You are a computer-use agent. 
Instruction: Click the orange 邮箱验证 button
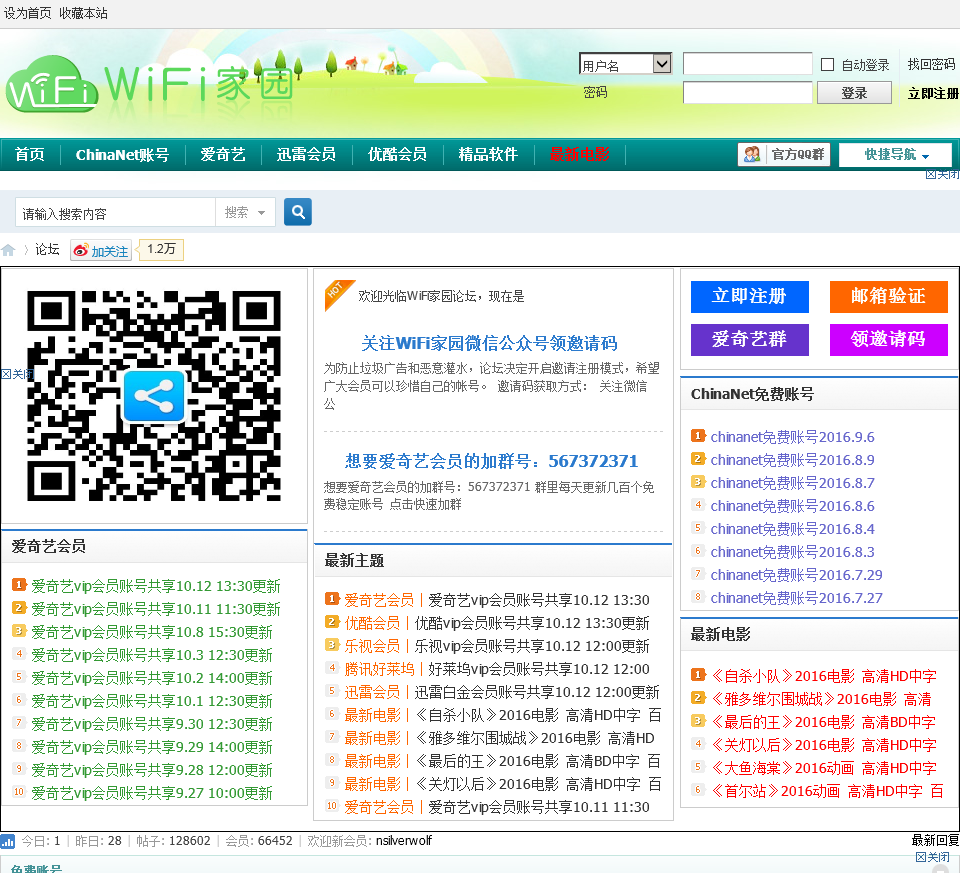click(x=888, y=296)
